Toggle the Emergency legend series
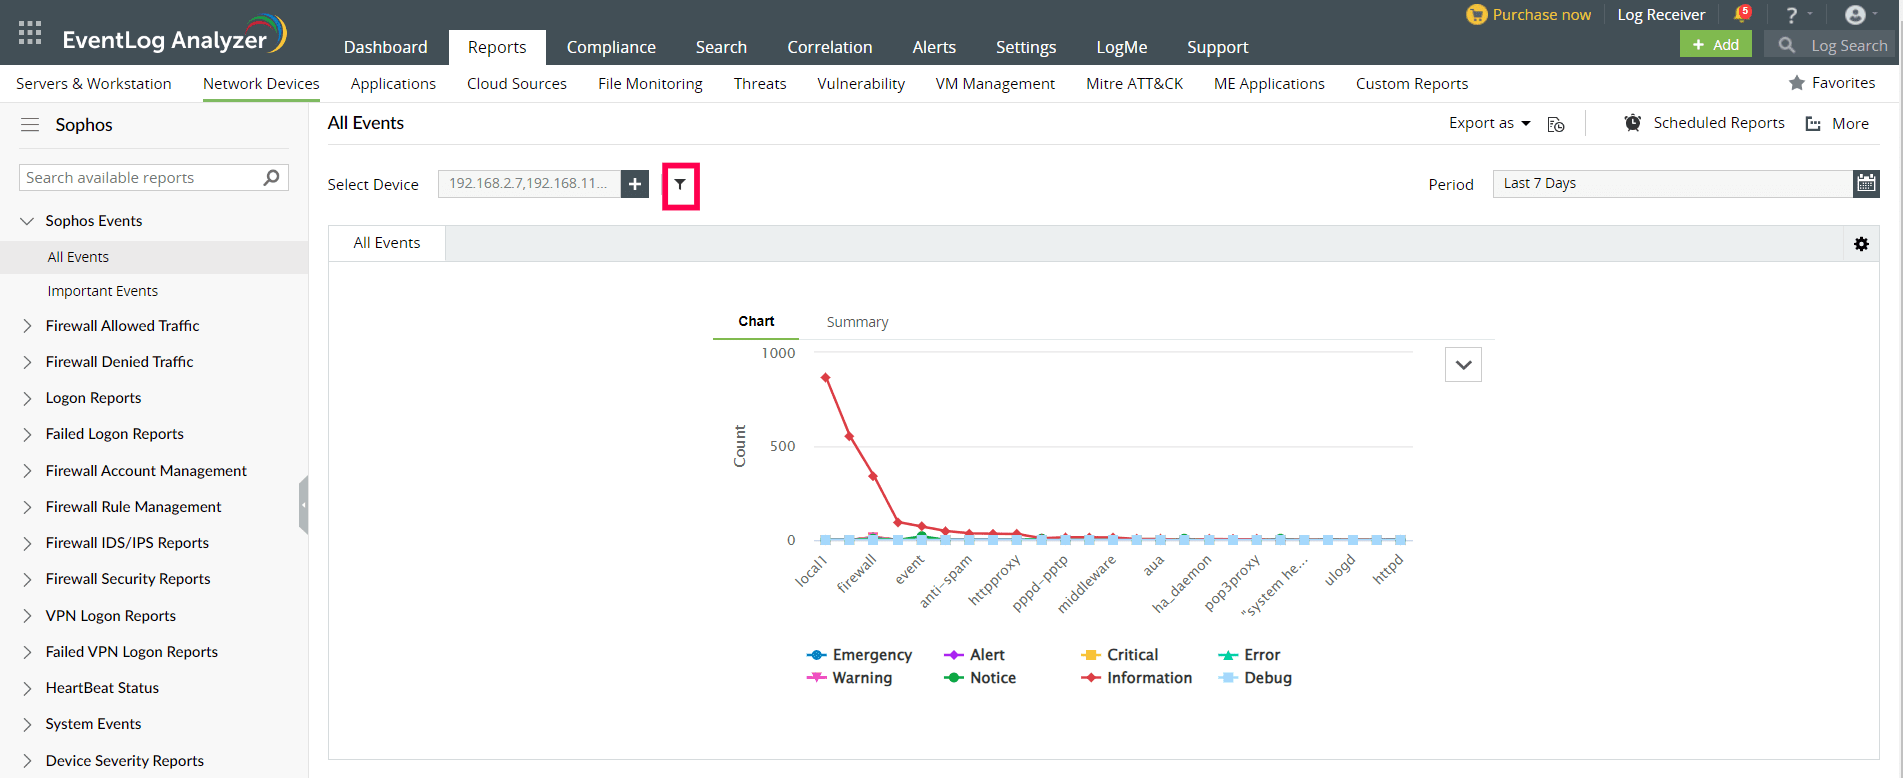 click(859, 655)
